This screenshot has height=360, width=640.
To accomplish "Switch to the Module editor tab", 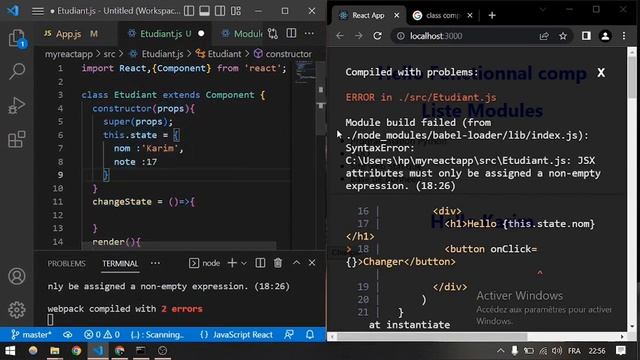I will [241, 34].
